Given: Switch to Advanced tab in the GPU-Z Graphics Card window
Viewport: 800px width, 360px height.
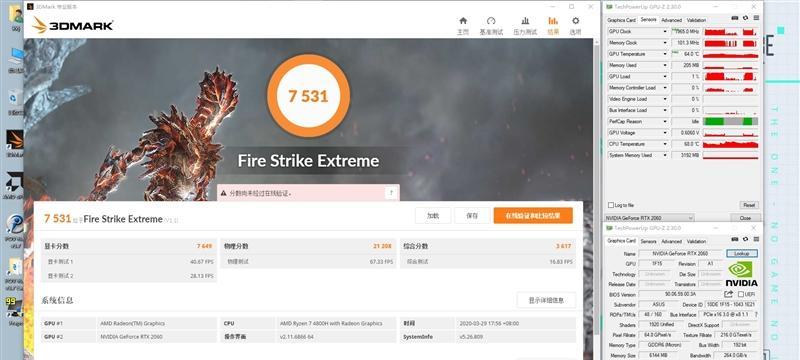Looking at the screenshot, I should pos(671,241).
